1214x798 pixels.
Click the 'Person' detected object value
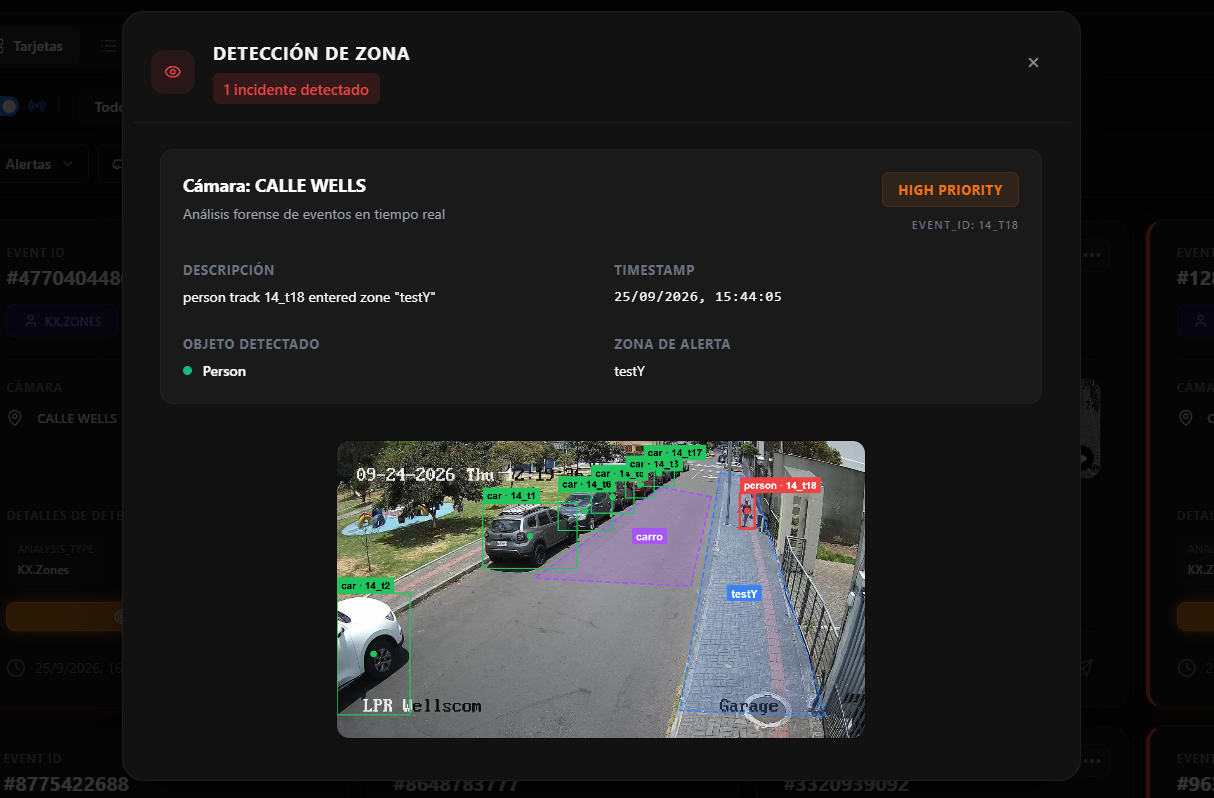point(224,371)
